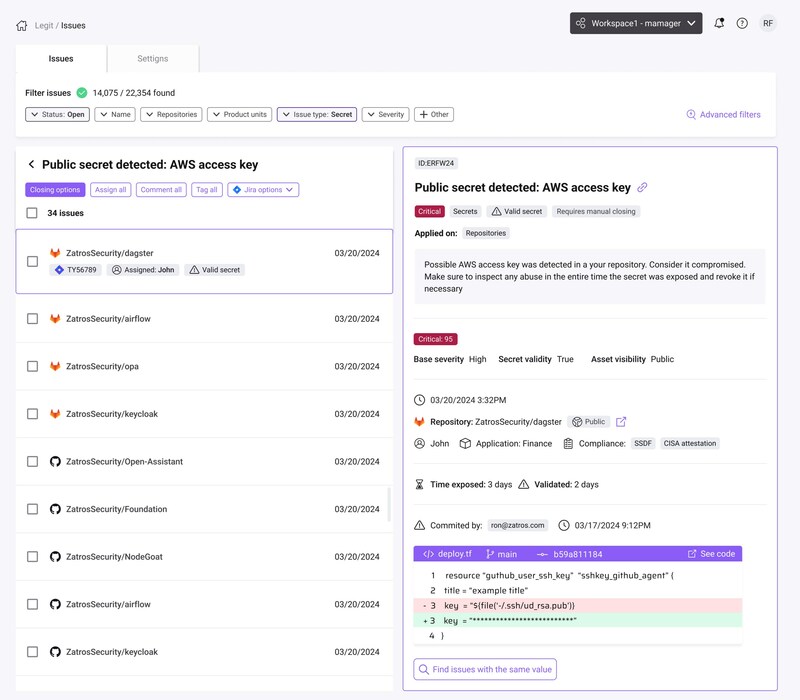This screenshot has width=800, height=700.
Task: Click Find issues with the same value
Action: 485,669
